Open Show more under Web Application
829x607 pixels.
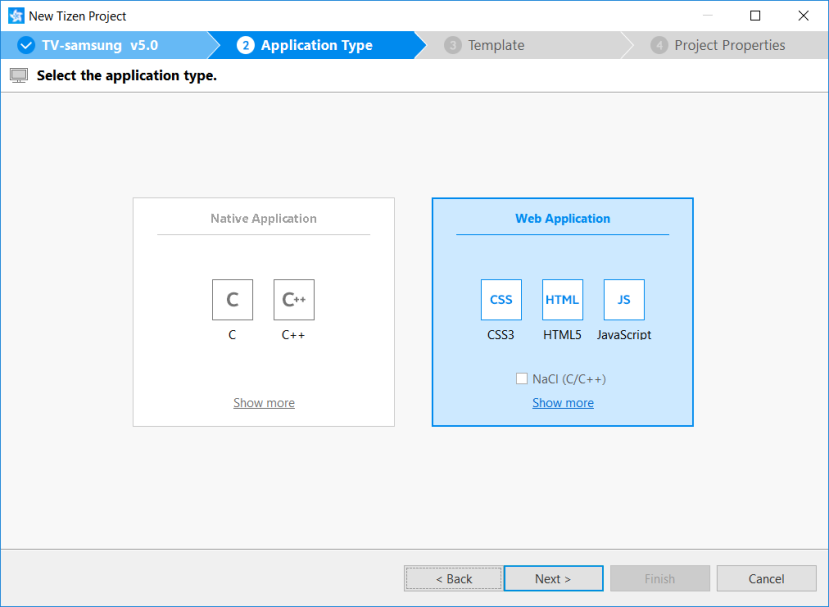562,402
